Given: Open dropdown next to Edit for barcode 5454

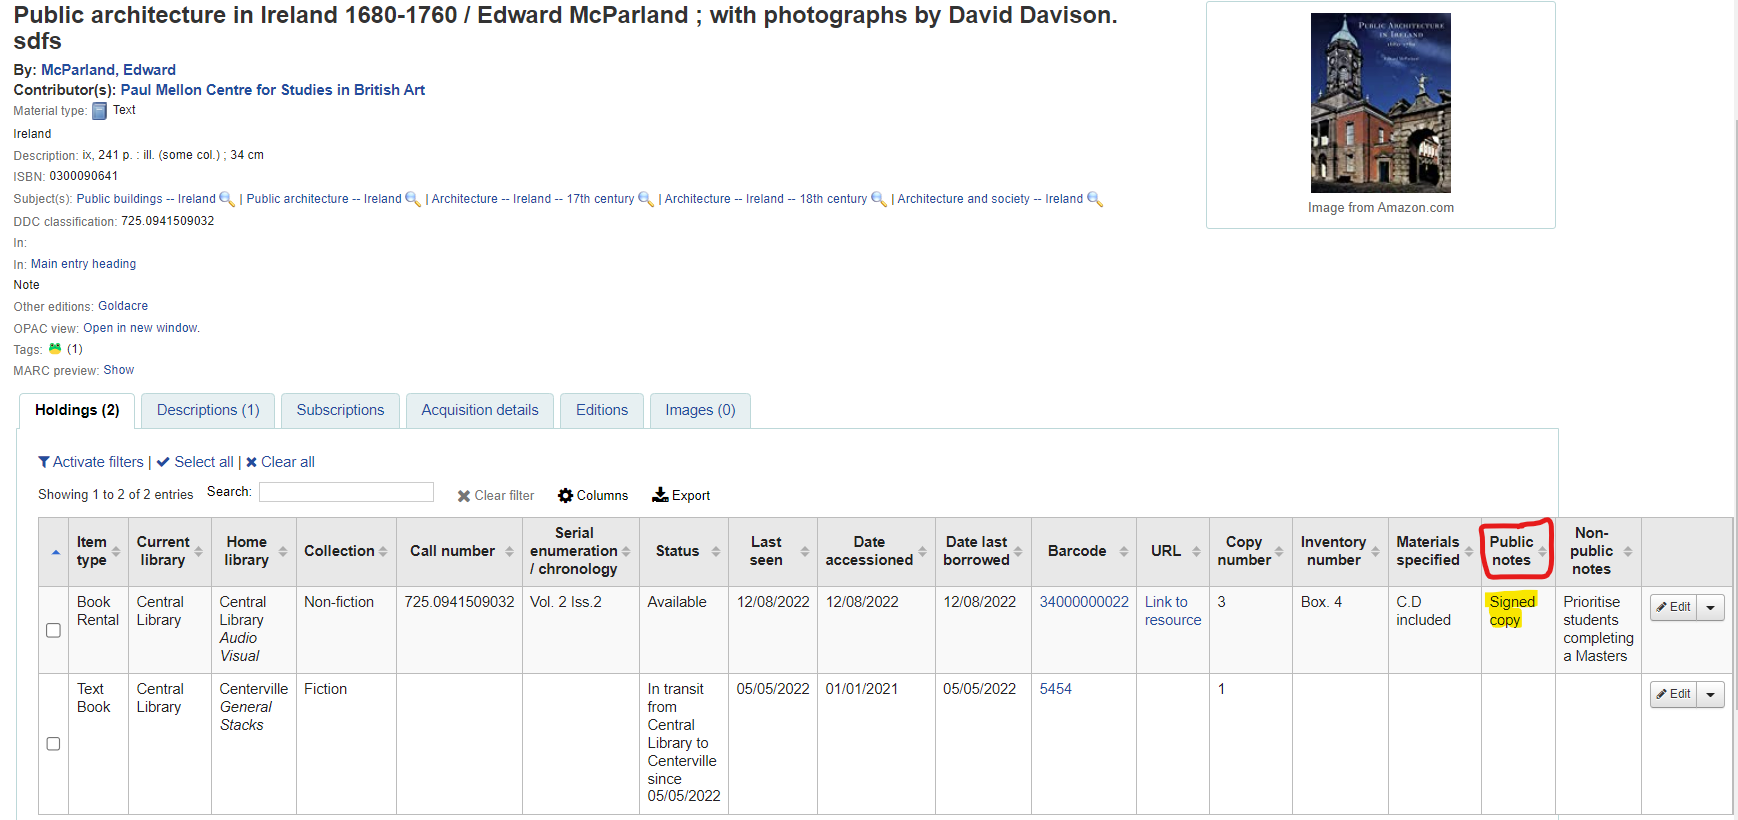Looking at the screenshot, I should coord(1710,694).
